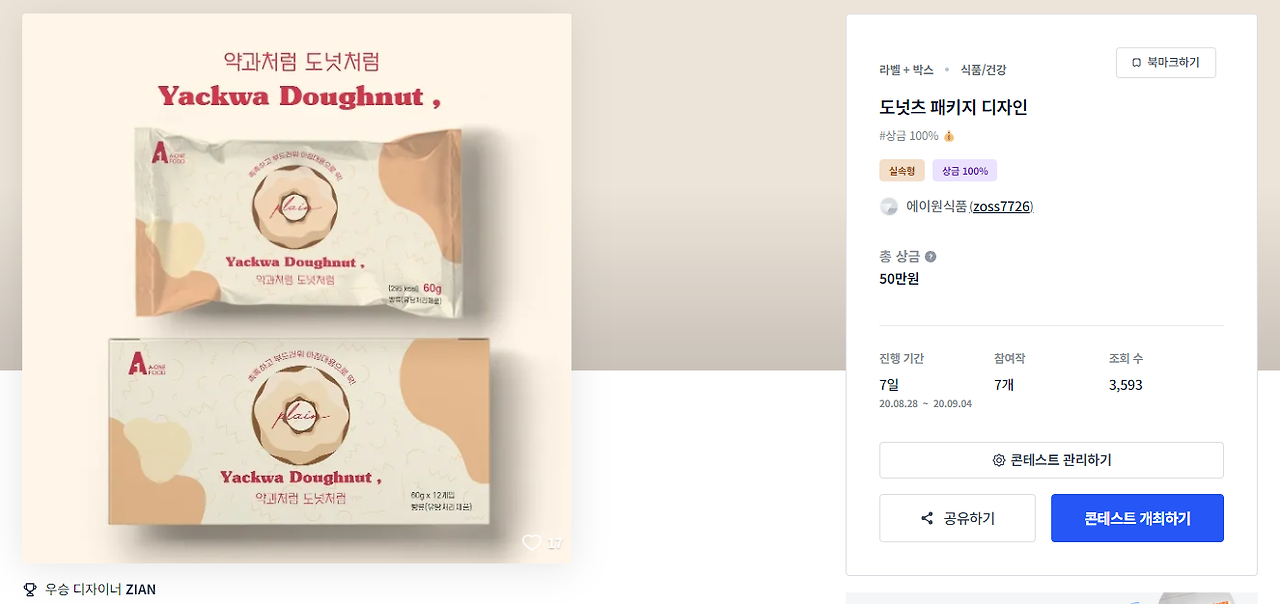Screen dimensions: 1280x604
Task: Bookmark the contest with 북마크하기
Action: point(1165,63)
